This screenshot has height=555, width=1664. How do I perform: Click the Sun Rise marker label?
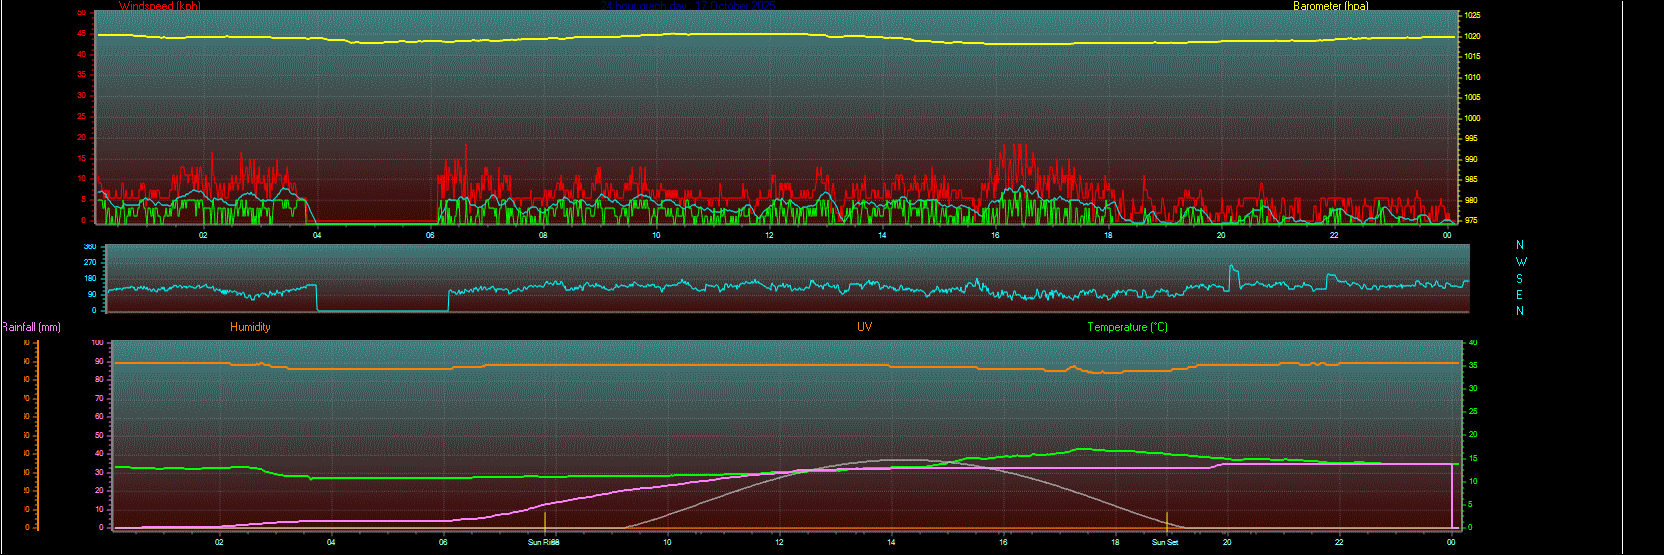(x=543, y=542)
